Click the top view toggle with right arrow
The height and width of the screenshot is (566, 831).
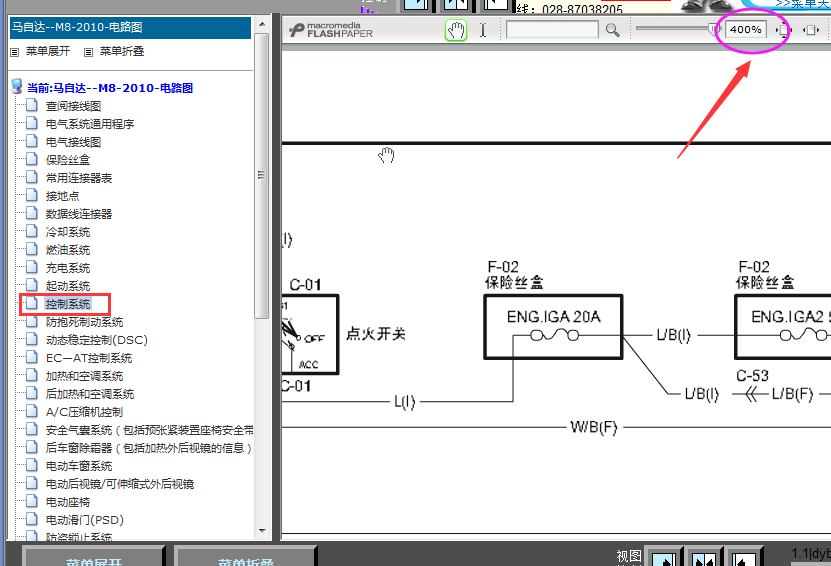[x=416, y=5]
